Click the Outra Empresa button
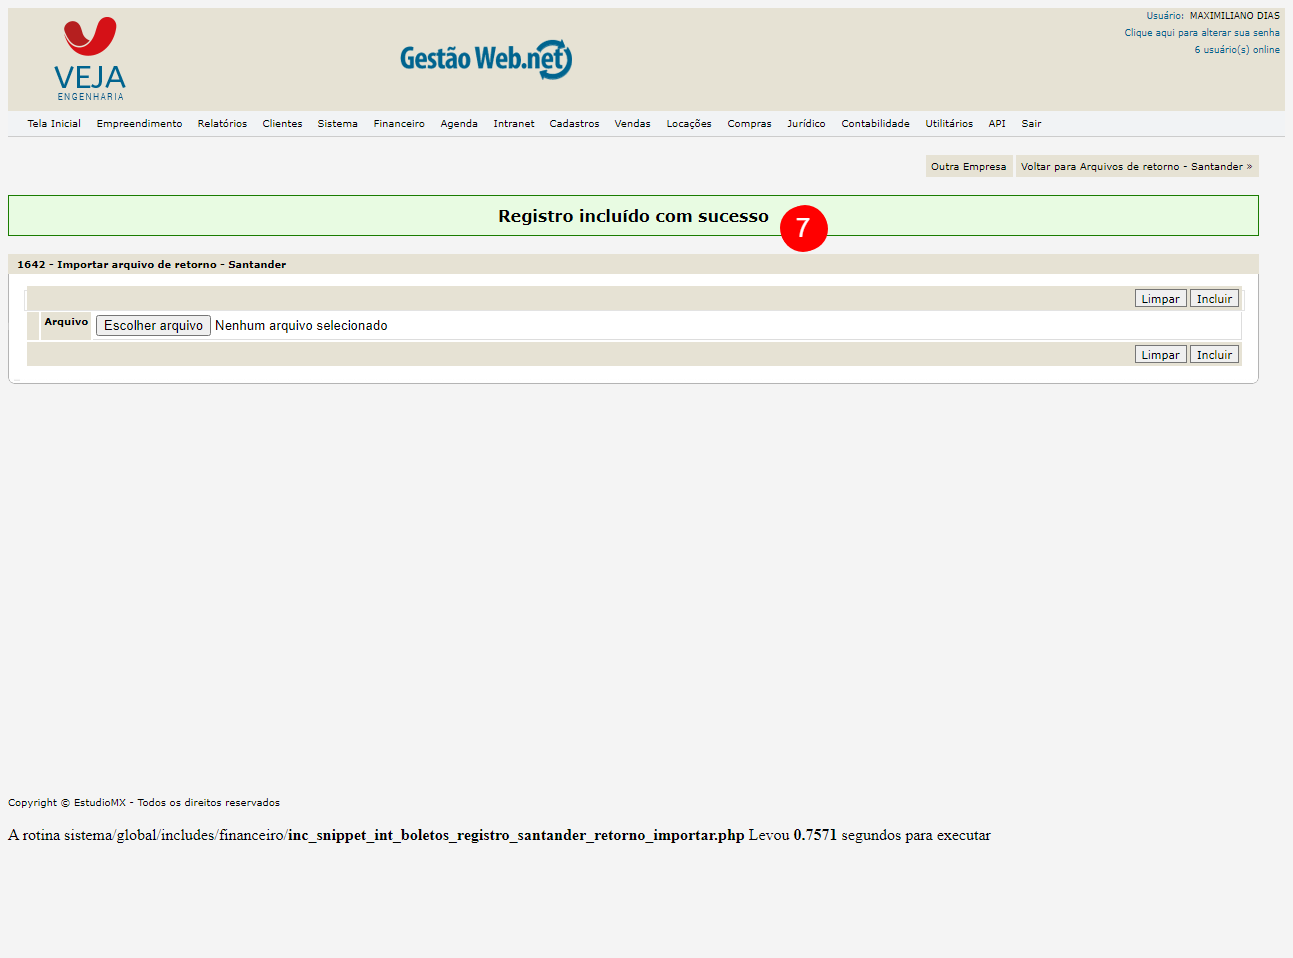Image resolution: width=1293 pixels, height=958 pixels. (968, 167)
